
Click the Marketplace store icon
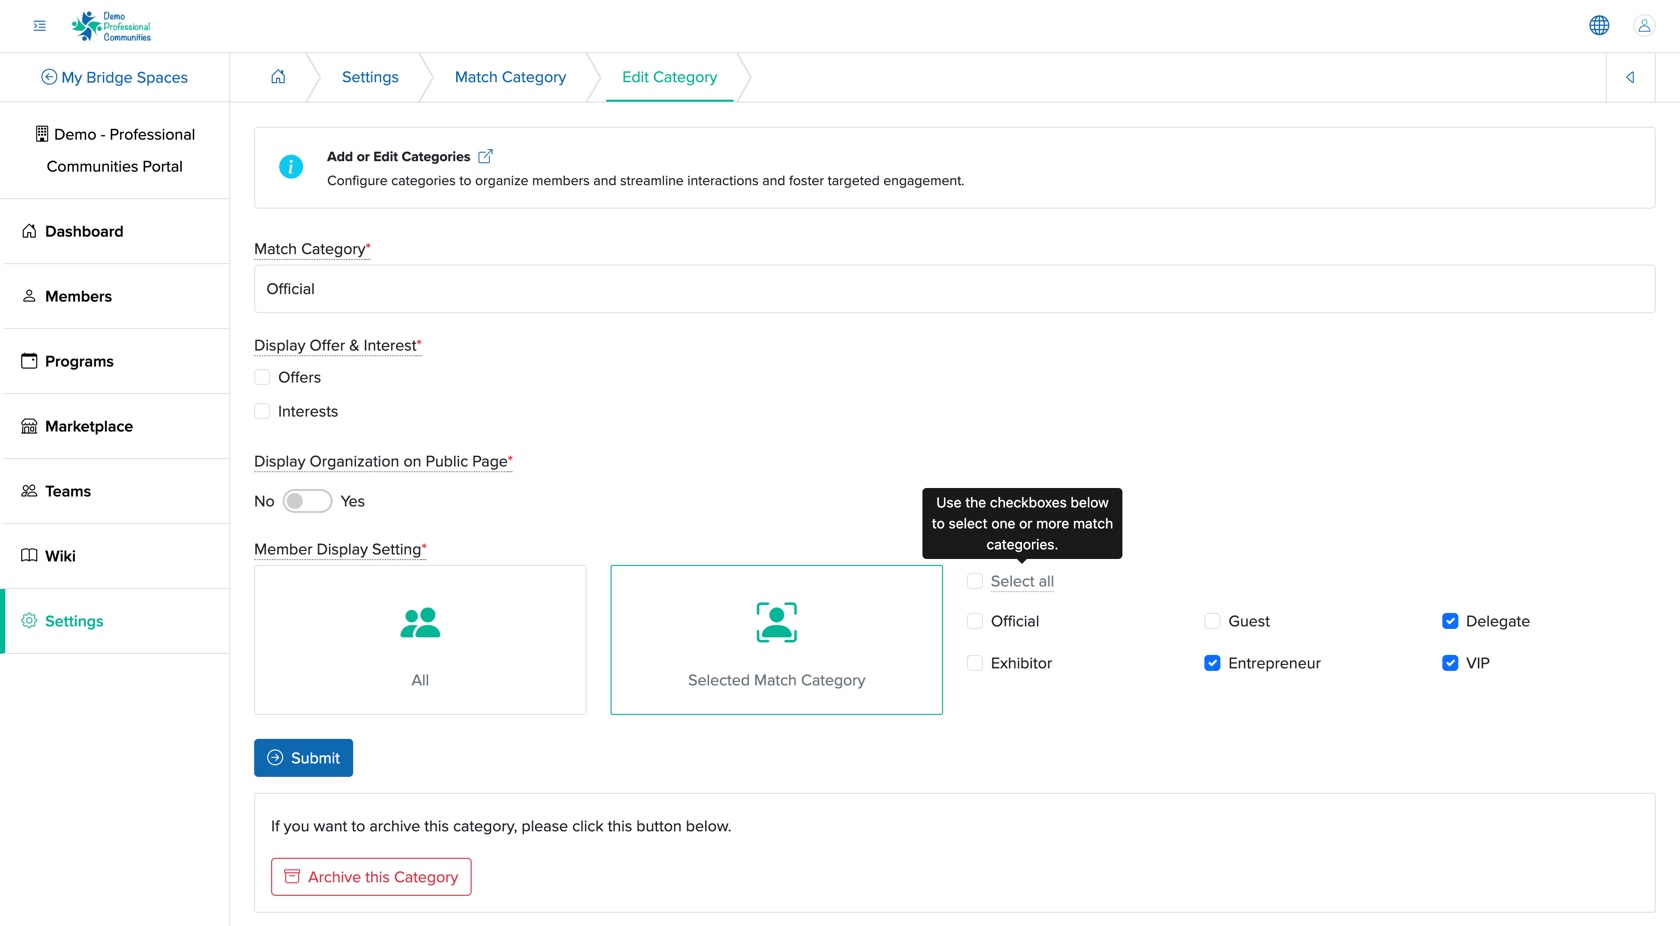coord(29,426)
